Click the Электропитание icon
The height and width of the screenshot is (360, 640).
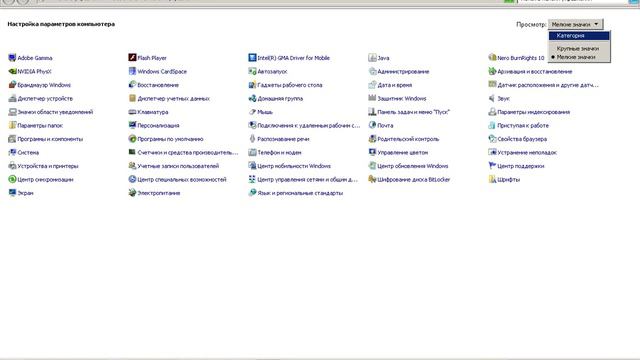pos(132,193)
